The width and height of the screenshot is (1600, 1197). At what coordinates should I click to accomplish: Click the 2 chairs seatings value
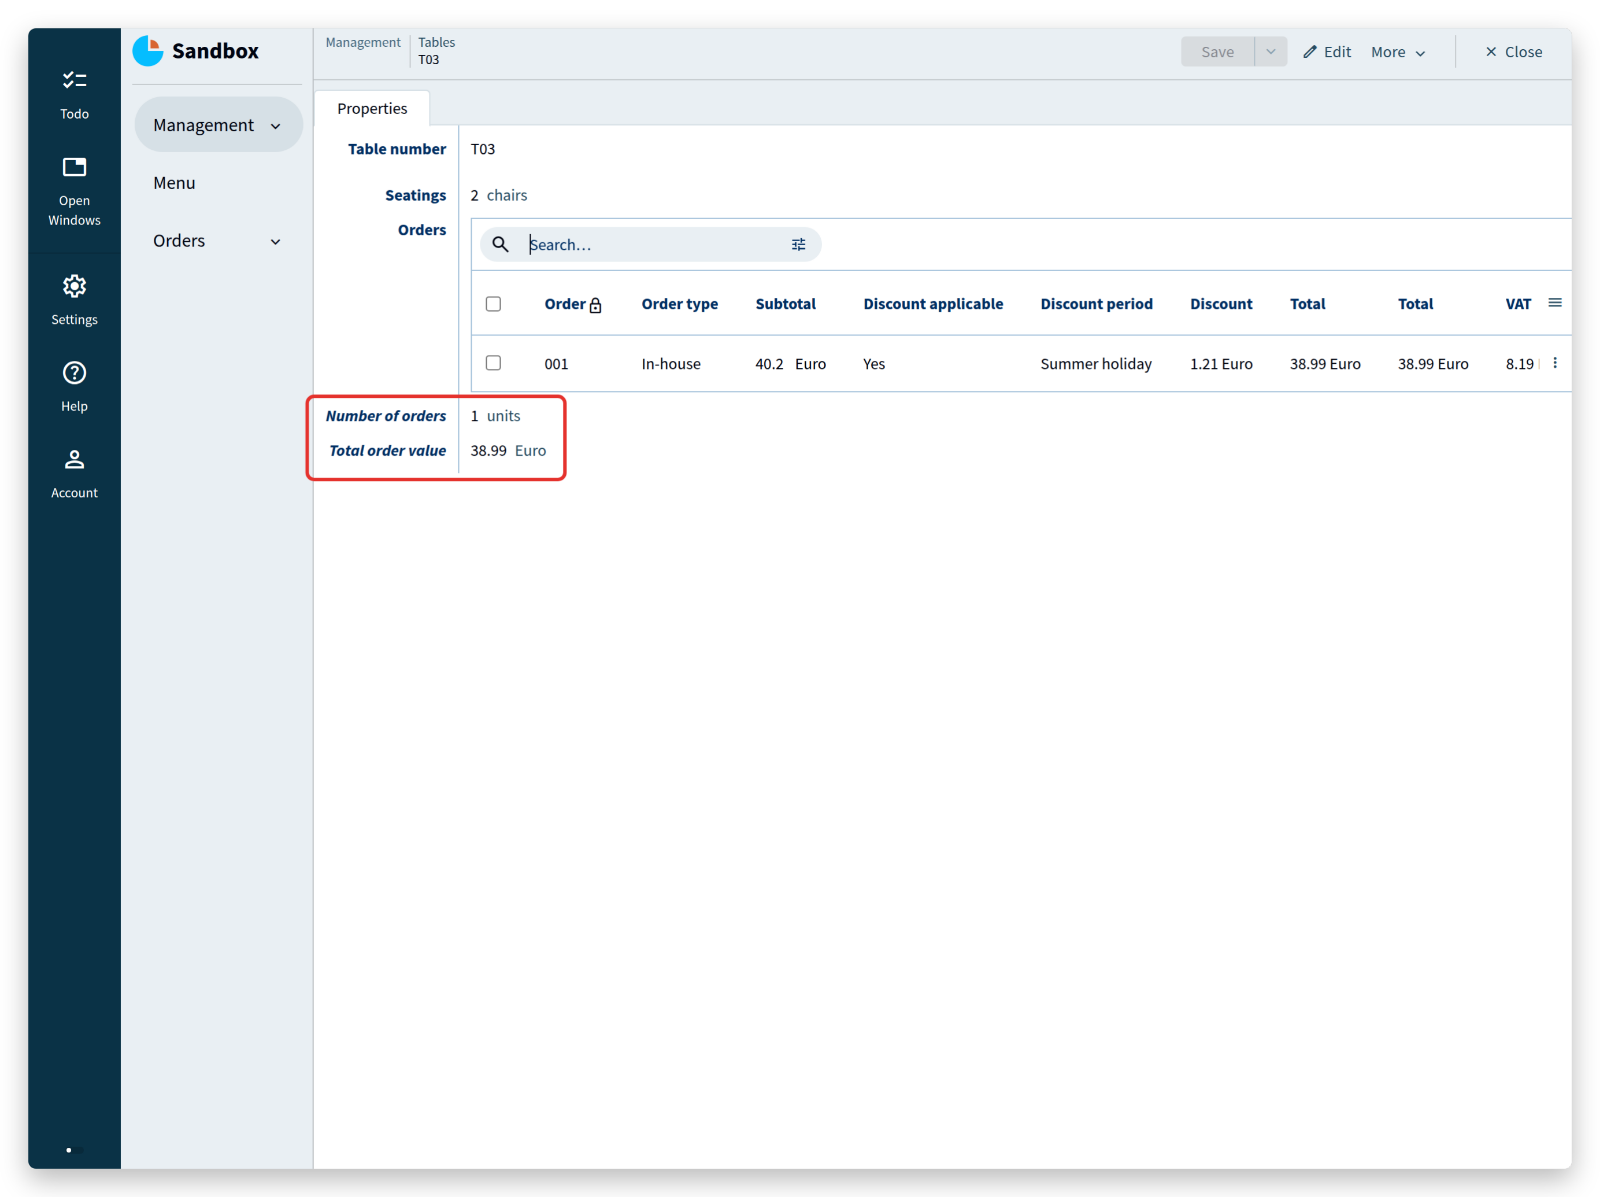point(499,195)
